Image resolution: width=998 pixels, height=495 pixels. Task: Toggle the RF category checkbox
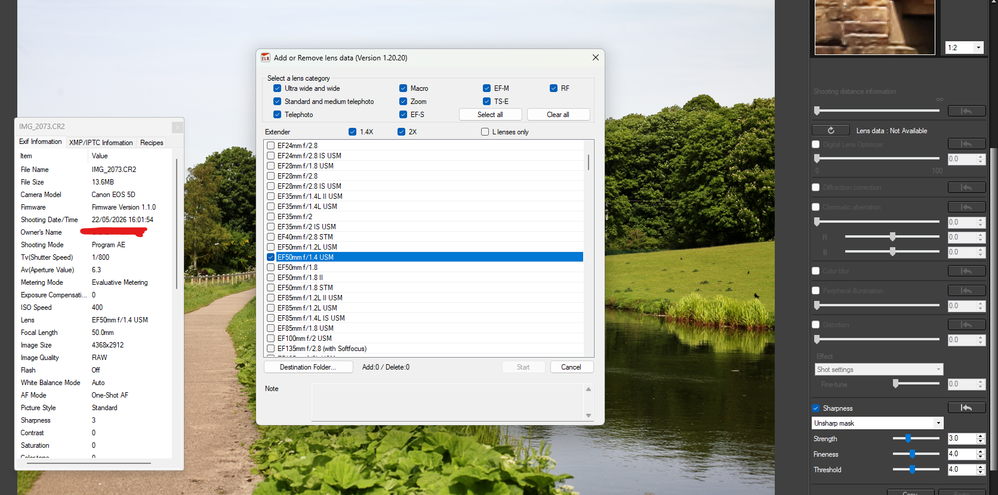tap(554, 88)
